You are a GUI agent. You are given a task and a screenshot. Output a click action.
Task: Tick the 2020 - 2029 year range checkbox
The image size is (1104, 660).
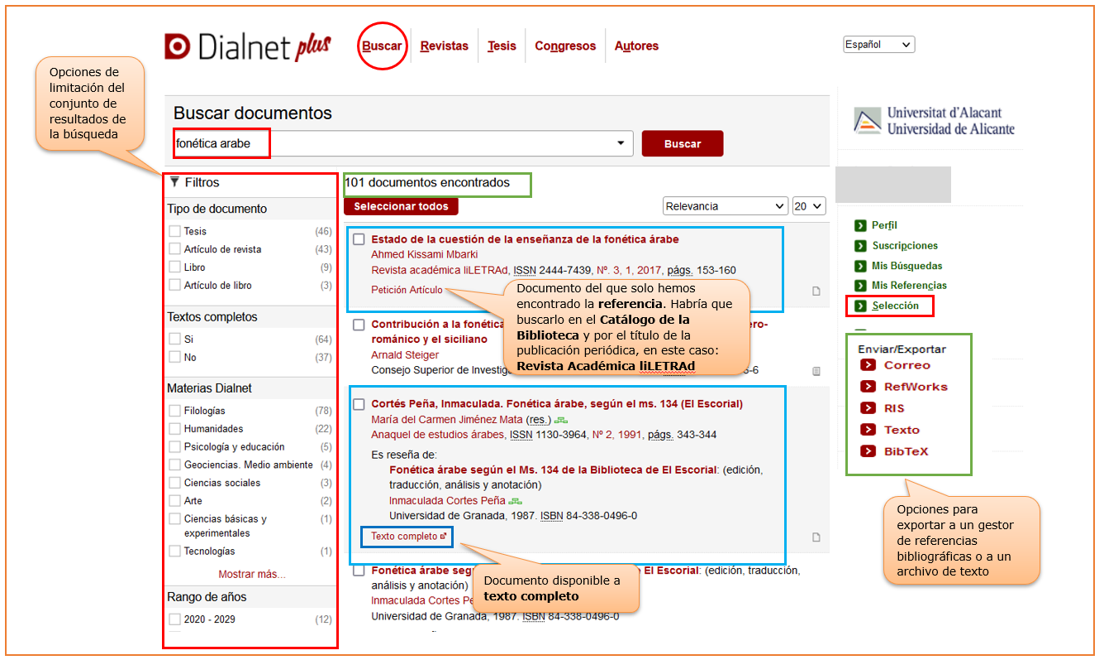click(x=175, y=619)
